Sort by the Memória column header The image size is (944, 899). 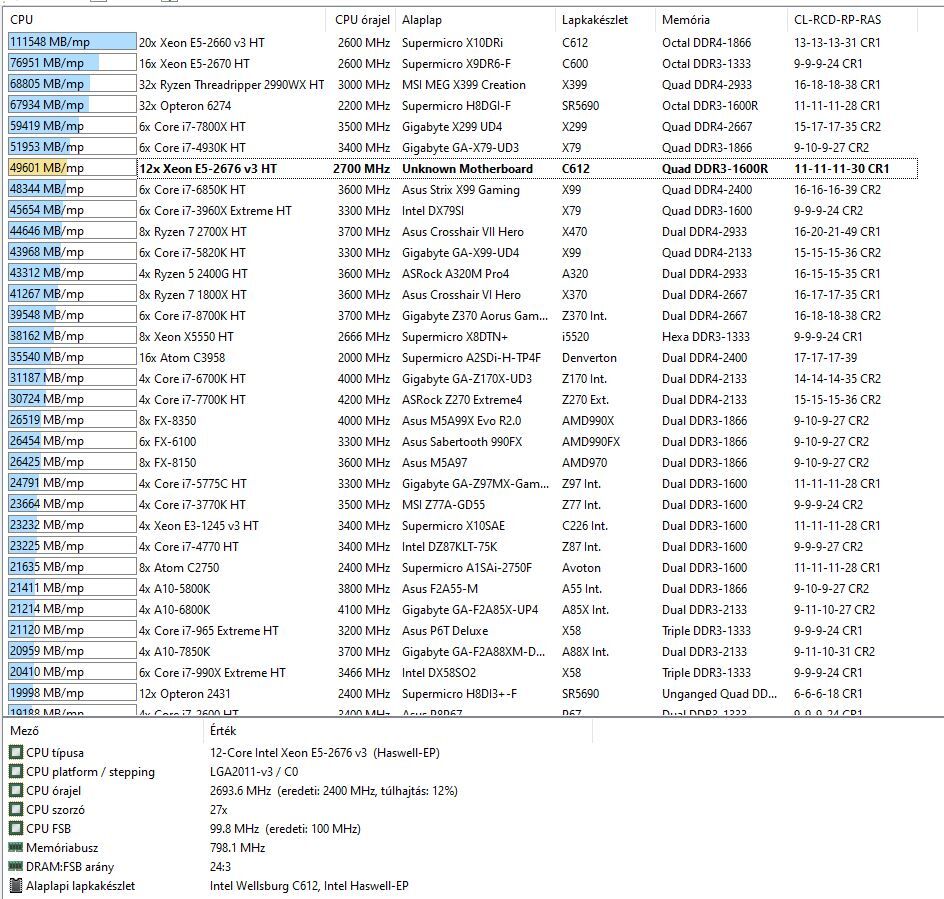(721, 19)
